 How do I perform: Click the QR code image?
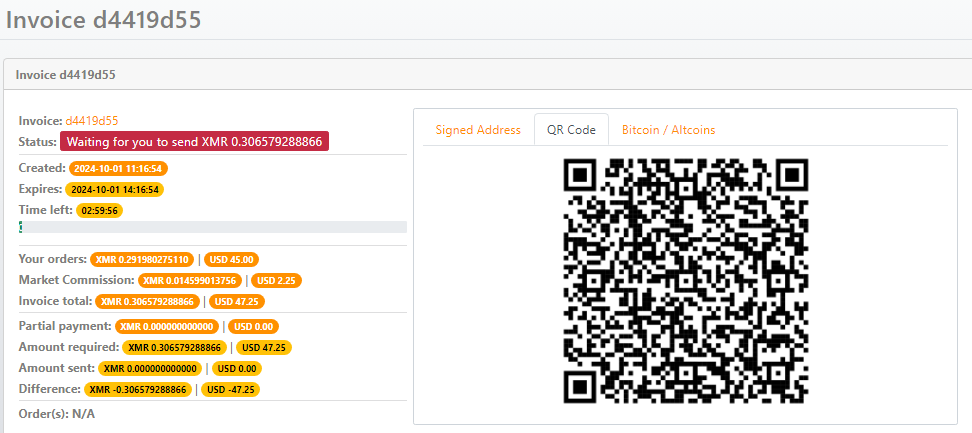(x=685, y=282)
